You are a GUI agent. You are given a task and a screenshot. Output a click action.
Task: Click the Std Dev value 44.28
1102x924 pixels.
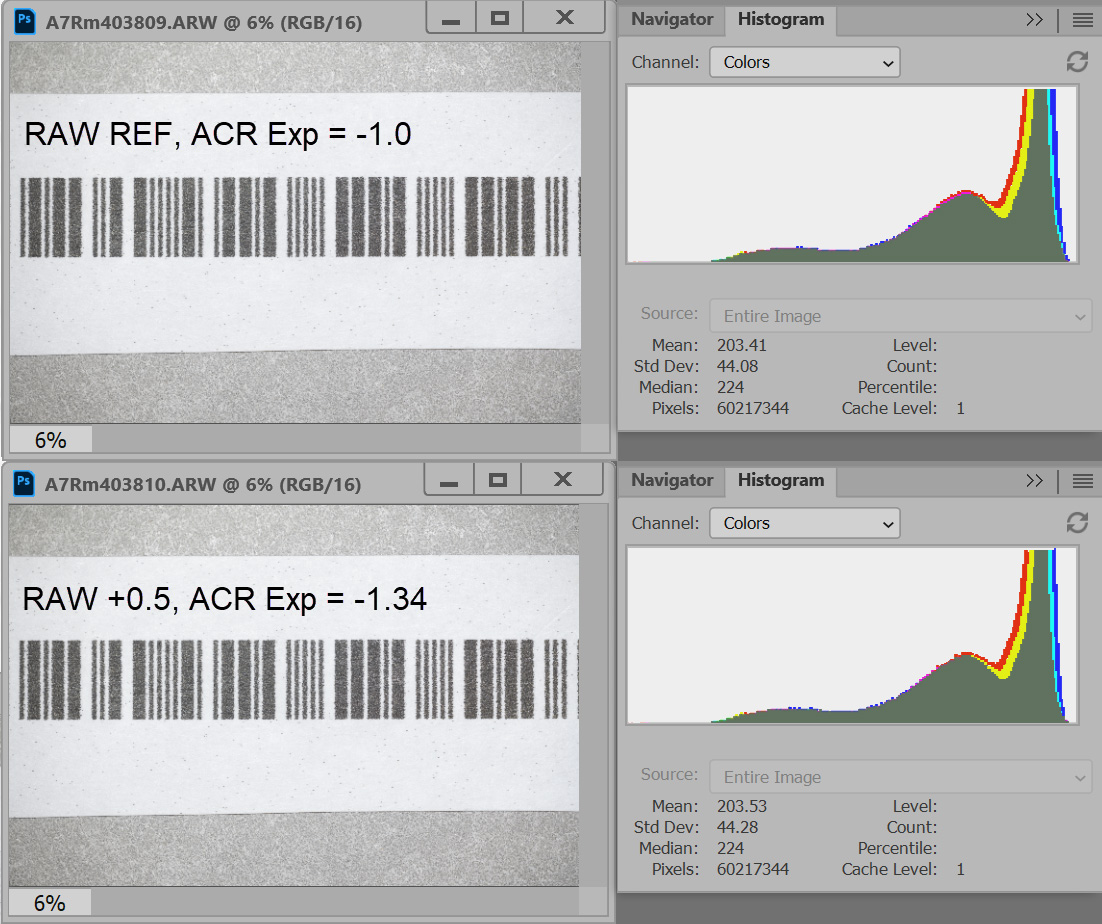tap(737, 827)
